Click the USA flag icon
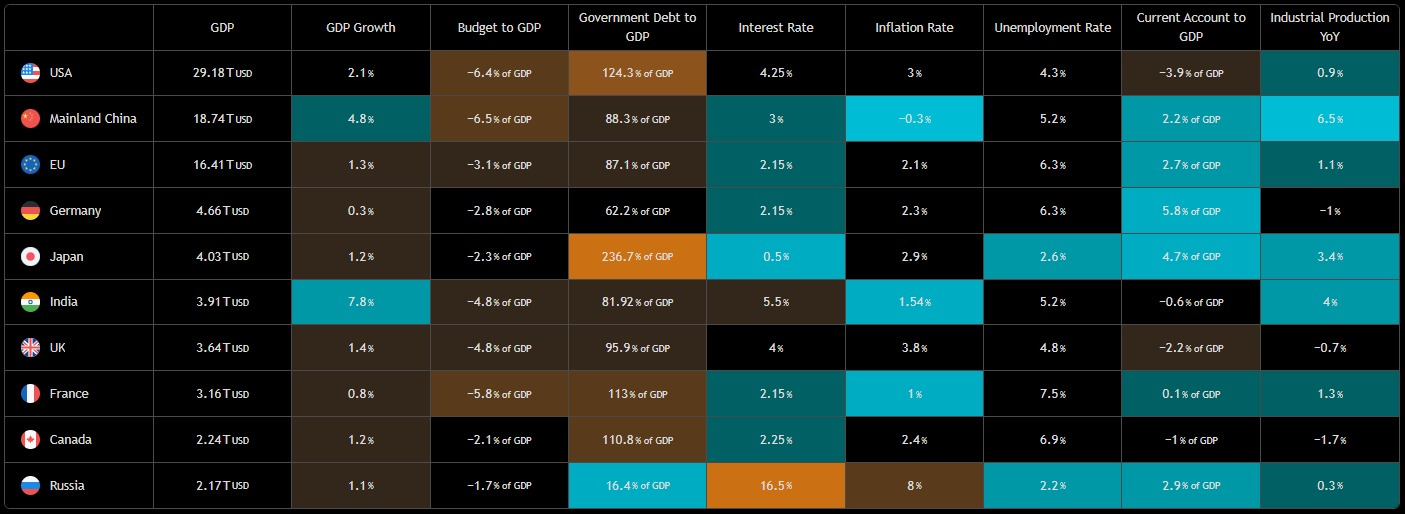Viewport: 1405px width, 514px height. tap(30, 73)
